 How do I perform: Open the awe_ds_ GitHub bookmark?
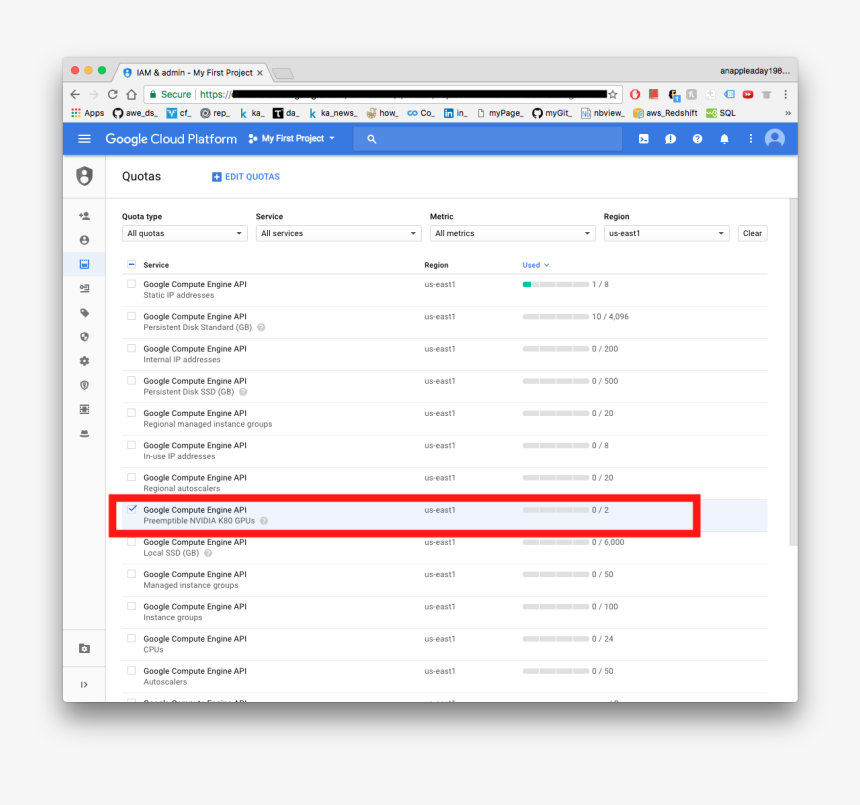pos(135,113)
